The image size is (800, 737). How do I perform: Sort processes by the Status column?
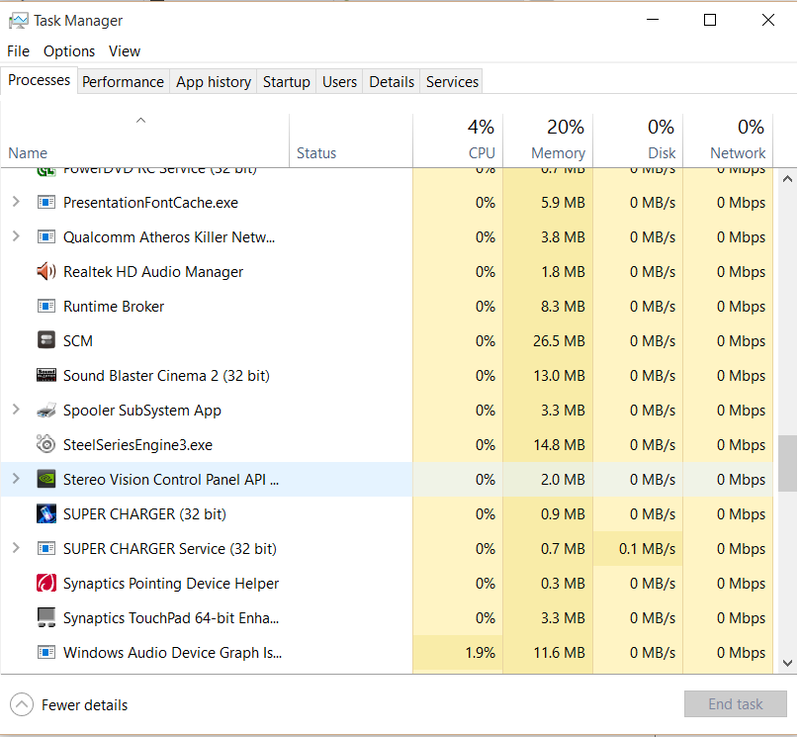click(x=351, y=140)
